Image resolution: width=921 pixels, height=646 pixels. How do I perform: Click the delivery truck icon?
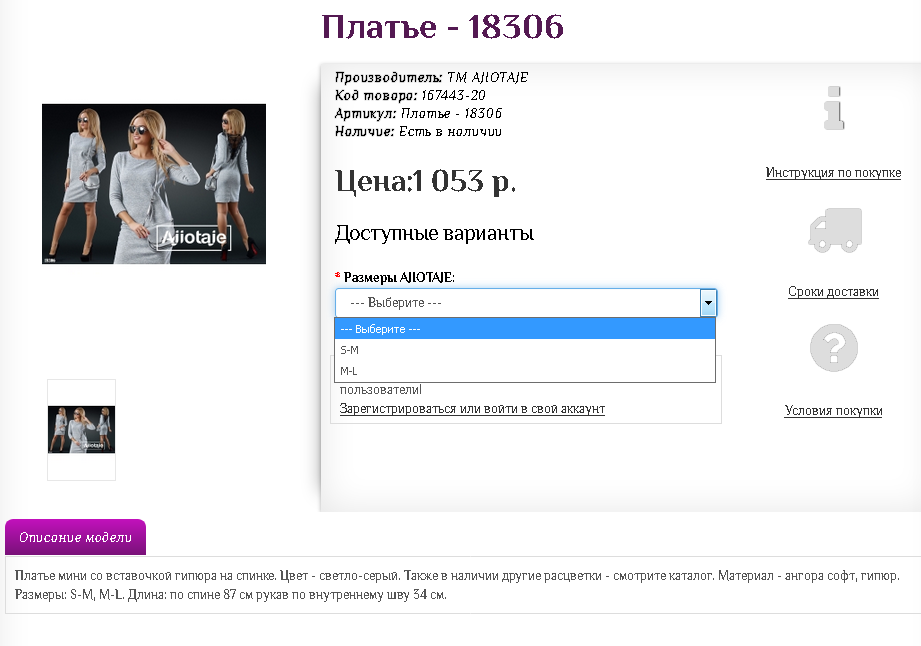click(x=835, y=230)
